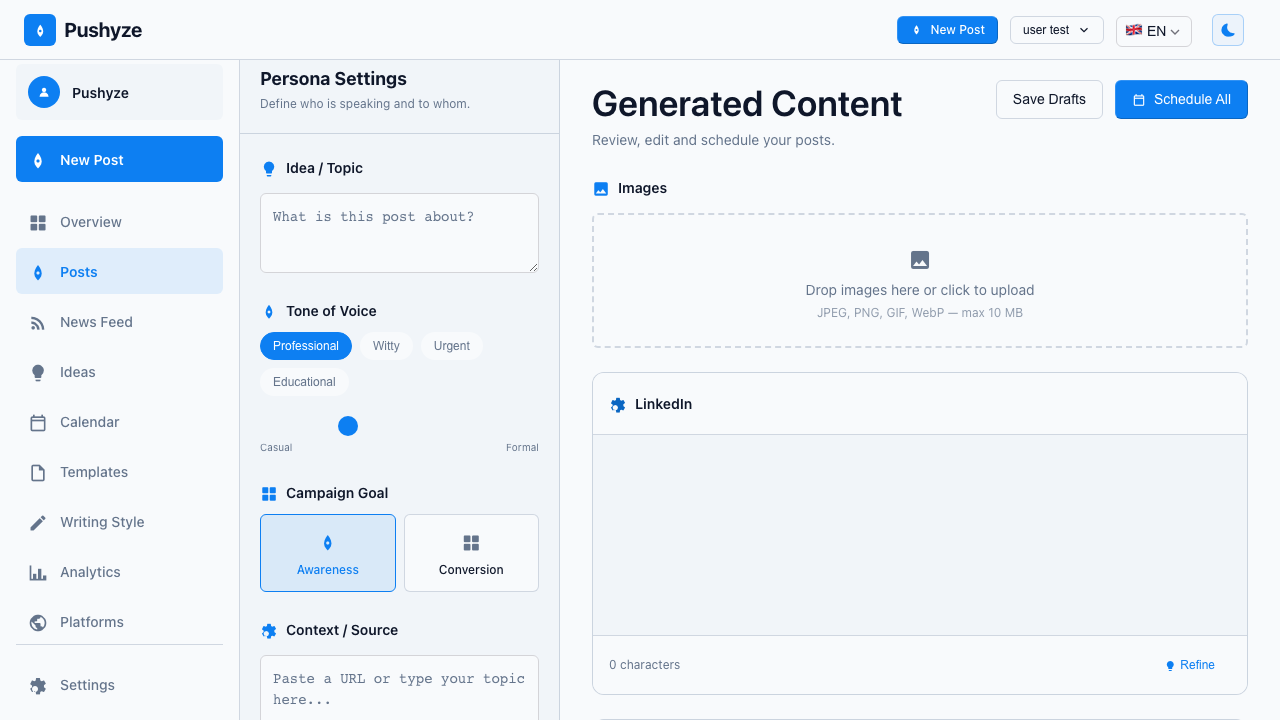The height and width of the screenshot is (720, 1280).
Task: Expand the Awareness campaign goal option
Action: point(328,553)
